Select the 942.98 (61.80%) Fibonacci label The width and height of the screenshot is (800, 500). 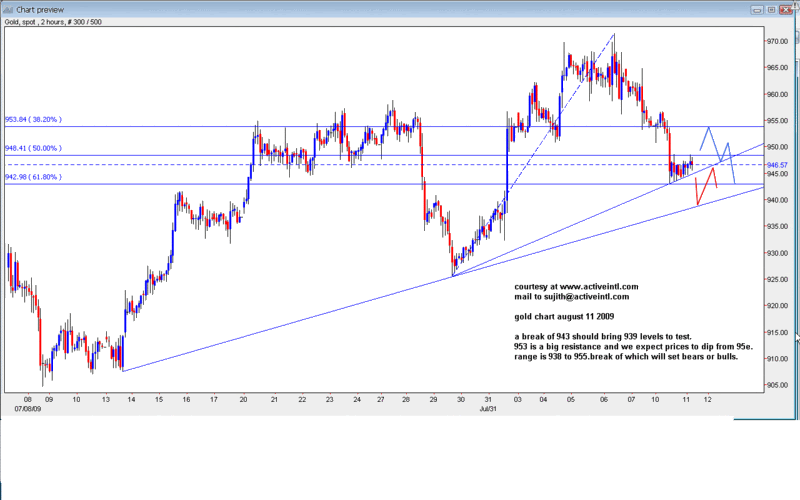tap(33, 177)
